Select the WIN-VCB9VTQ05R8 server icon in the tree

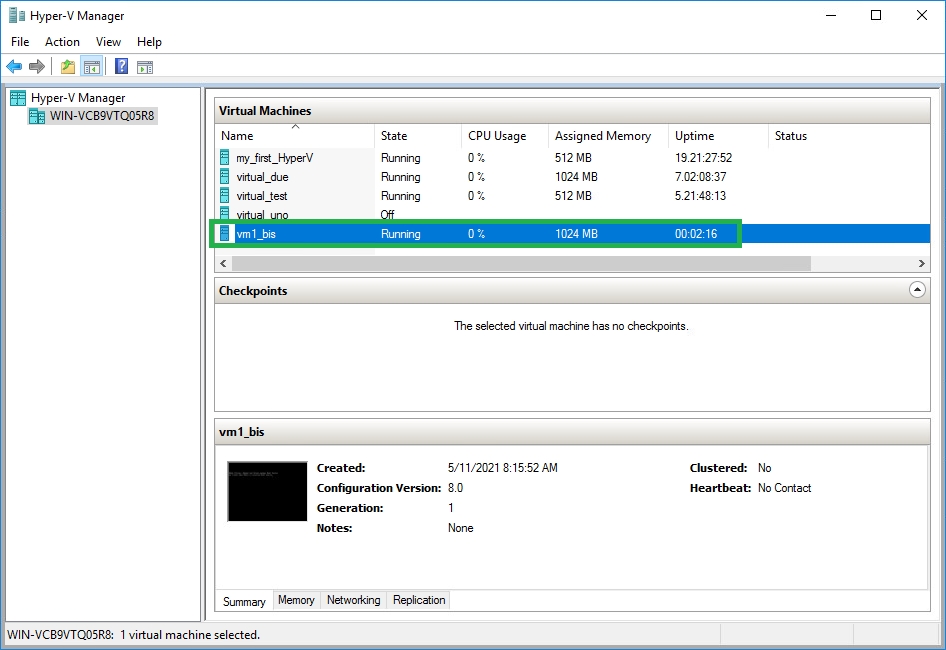38,116
